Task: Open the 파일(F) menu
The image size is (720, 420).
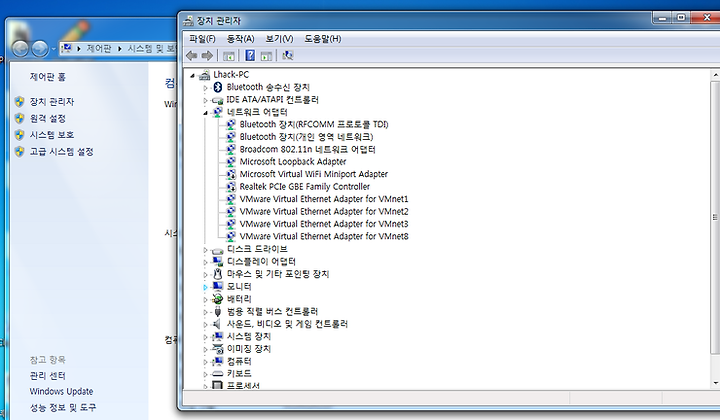Action: tap(202, 39)
